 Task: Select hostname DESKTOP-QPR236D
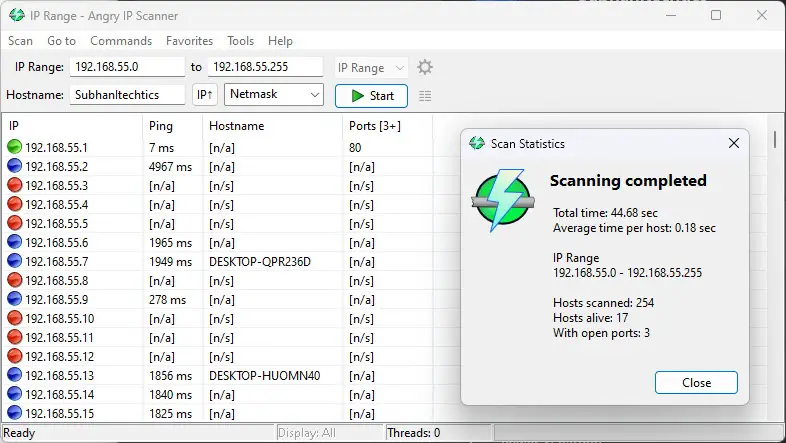click(x=260, y=262)
